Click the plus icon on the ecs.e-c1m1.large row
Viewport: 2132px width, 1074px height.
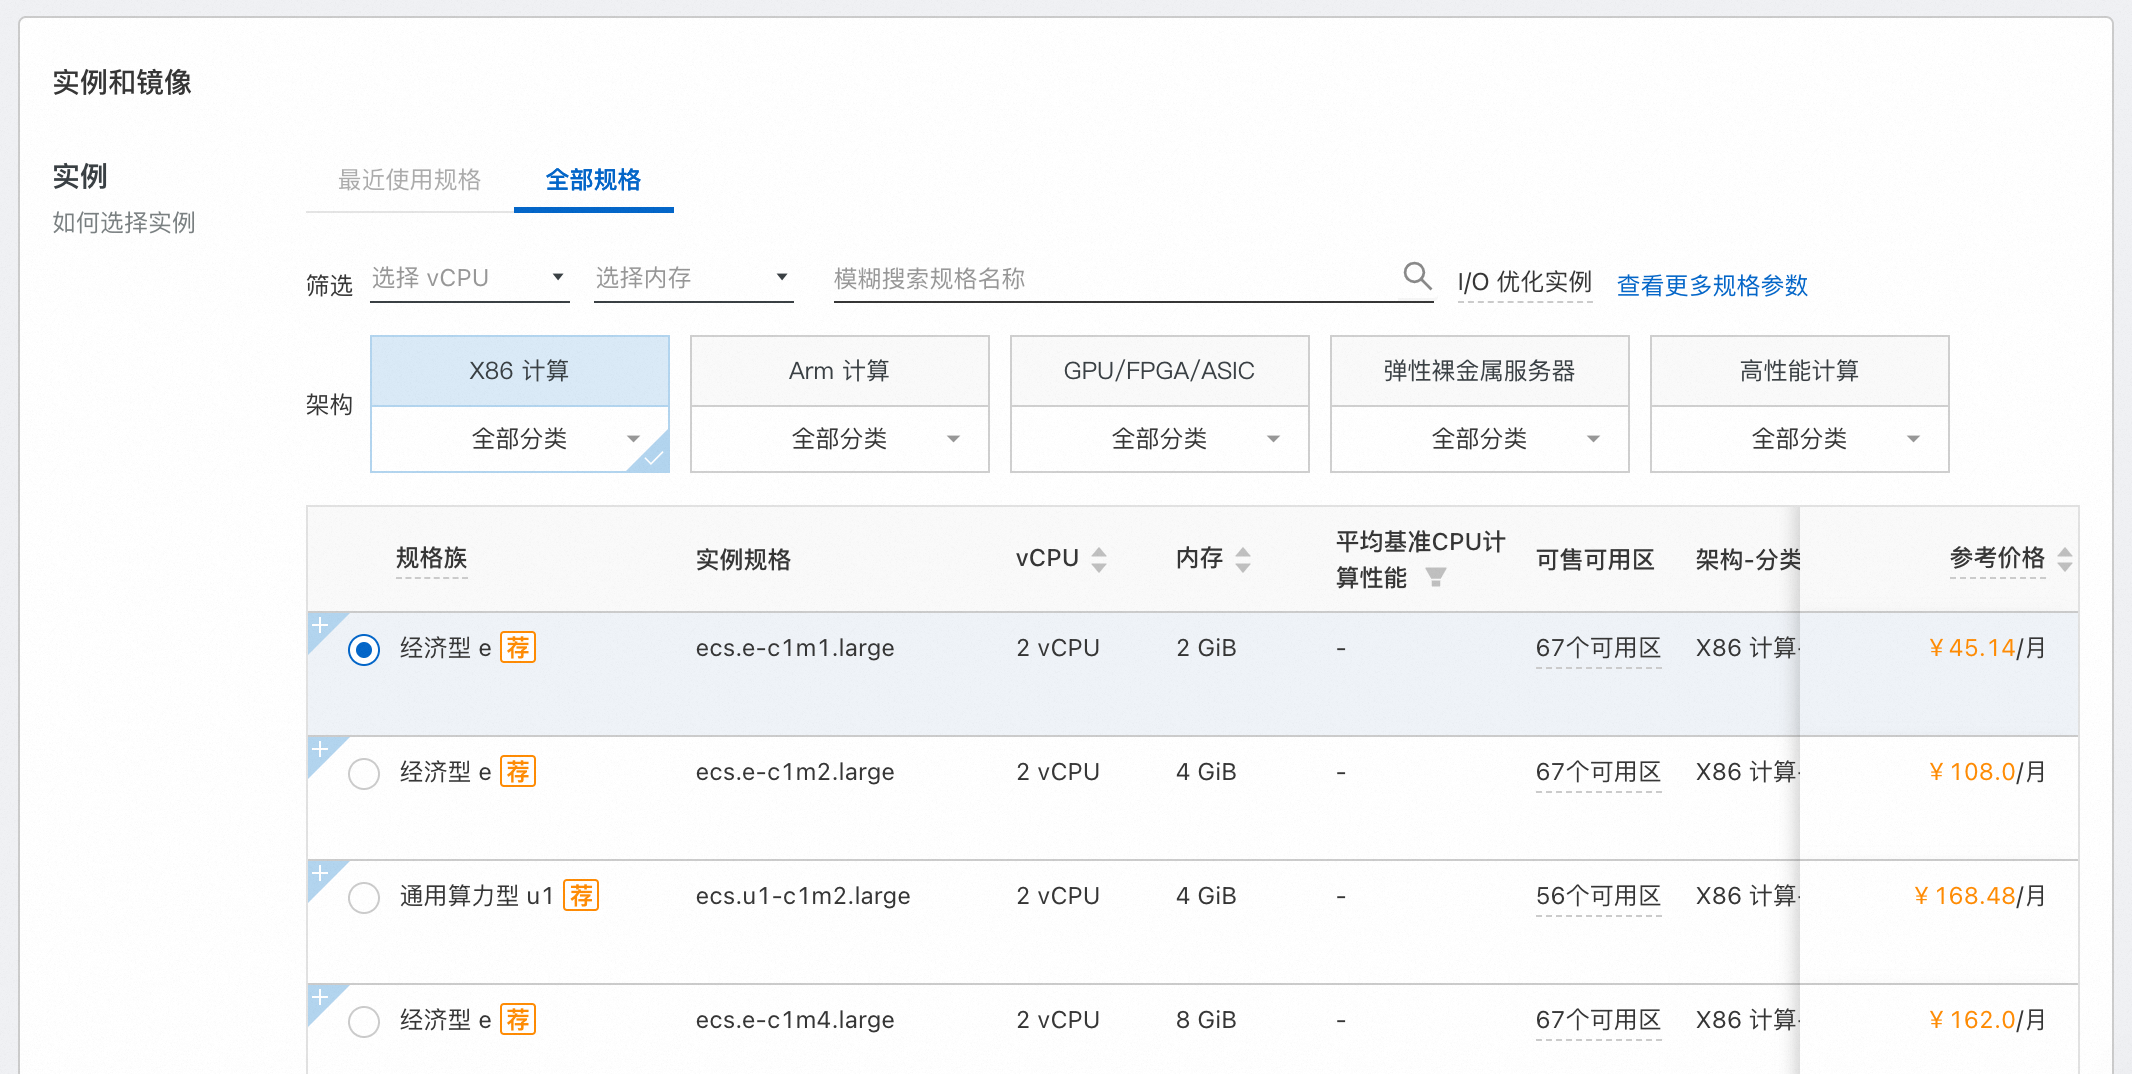(x=320, y=625)
